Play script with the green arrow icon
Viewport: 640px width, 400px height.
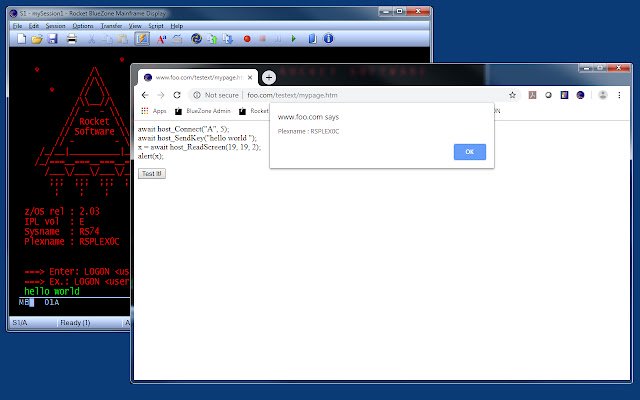(x=293, y=39)
